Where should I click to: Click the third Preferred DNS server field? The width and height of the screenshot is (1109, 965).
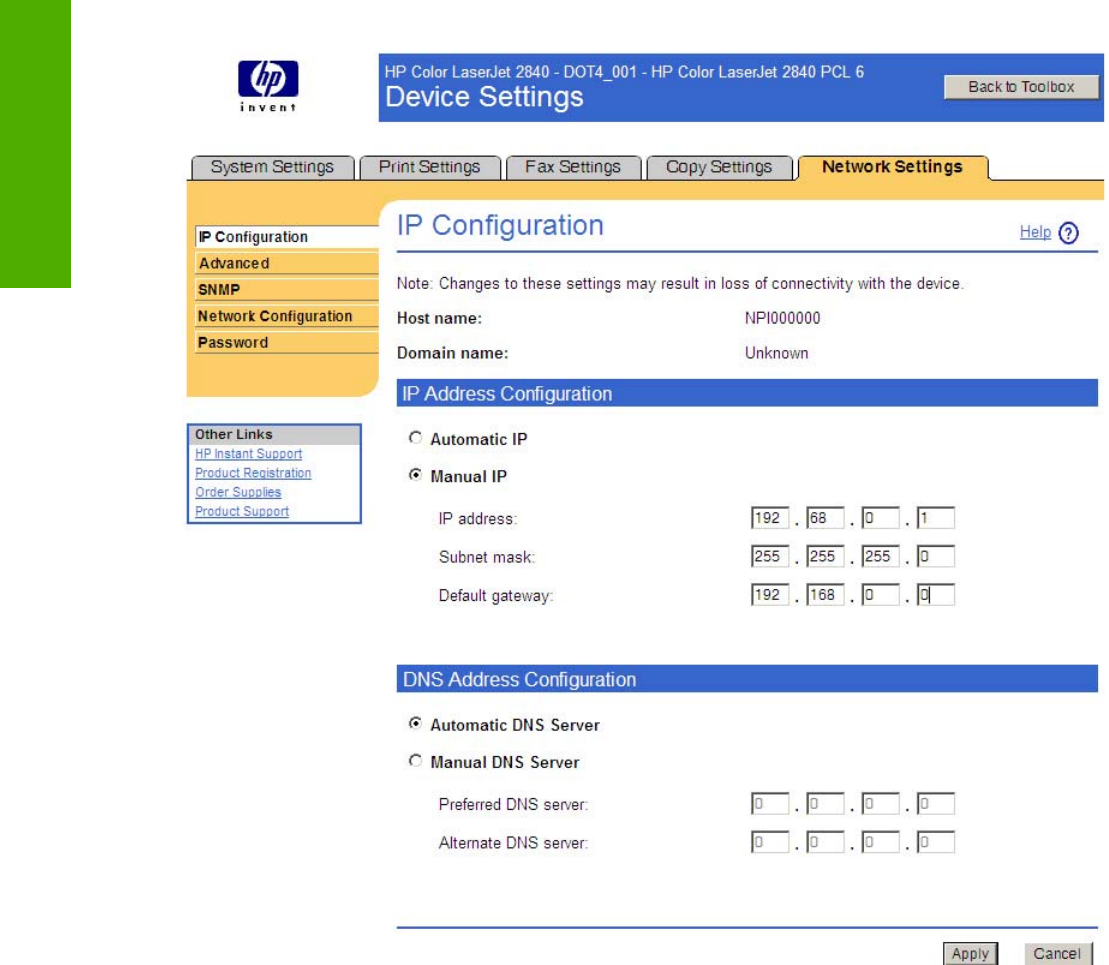pyautogui.click(x=880, y=804)
